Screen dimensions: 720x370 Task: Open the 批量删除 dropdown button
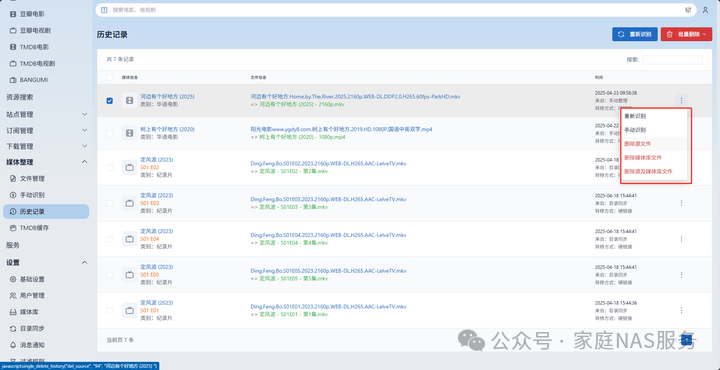tap(686, 34)
